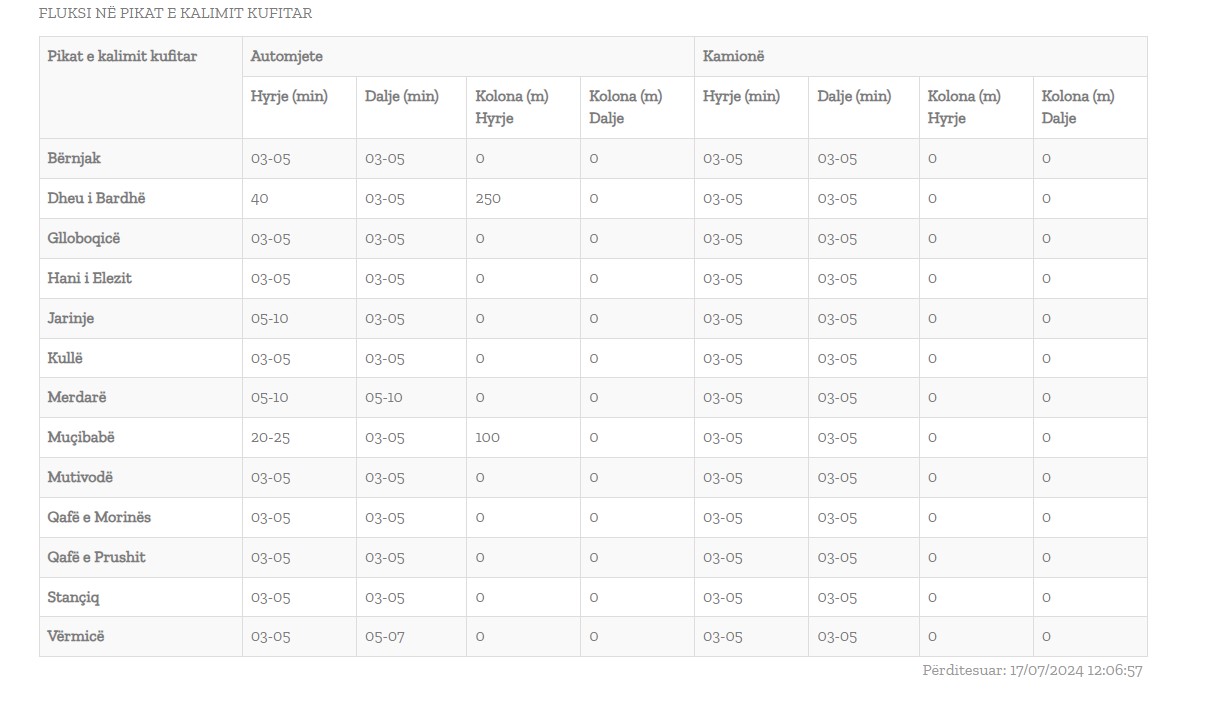Click the Jarinje row label

point(71,318)
